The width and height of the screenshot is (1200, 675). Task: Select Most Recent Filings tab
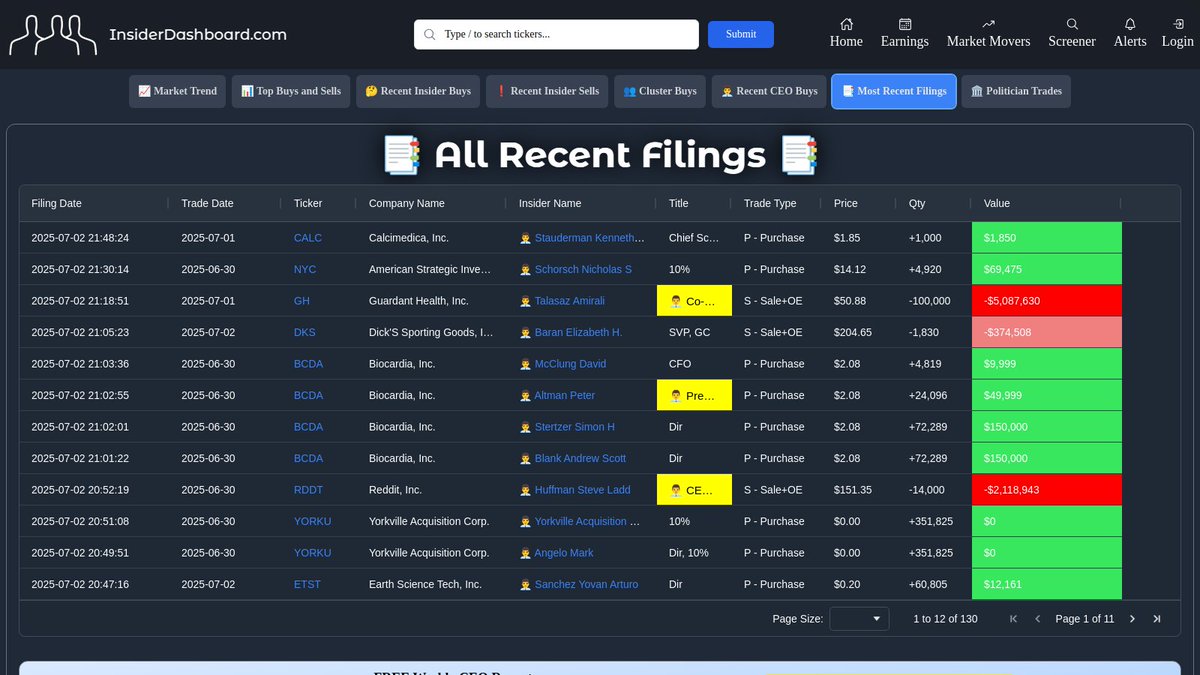pos(894,91)
